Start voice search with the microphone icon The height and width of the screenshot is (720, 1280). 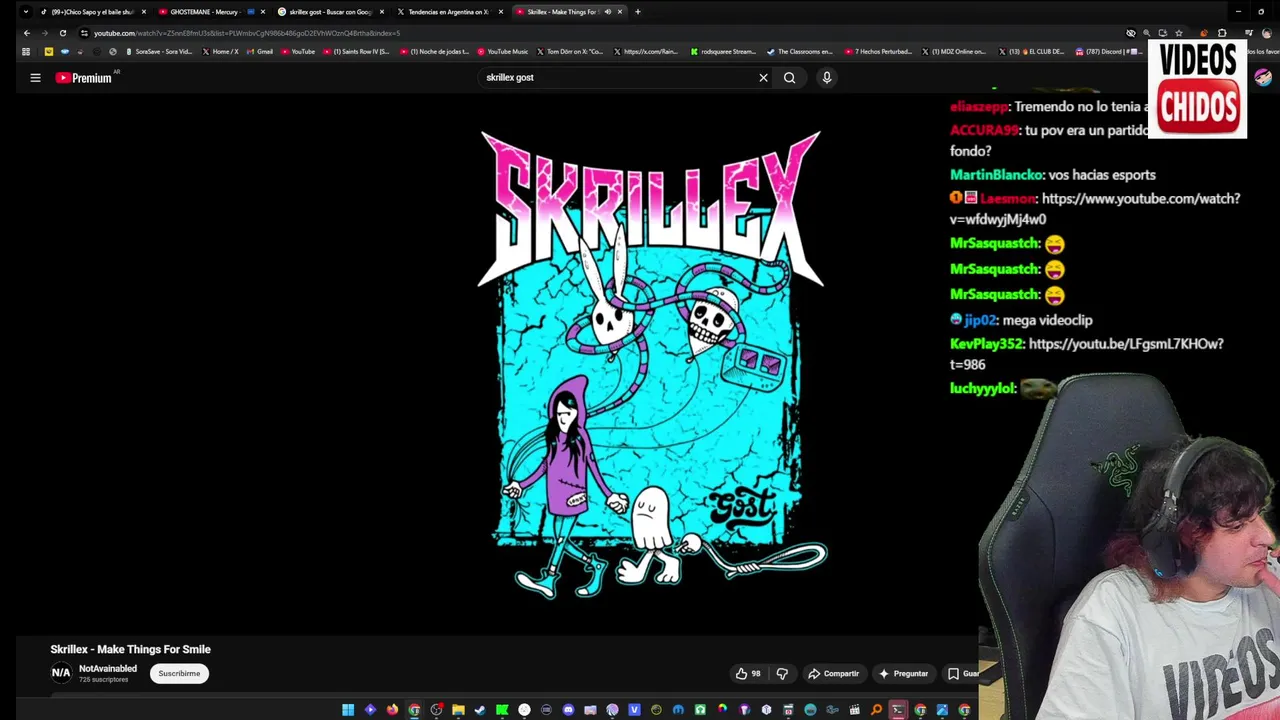(x=826, y=77)
